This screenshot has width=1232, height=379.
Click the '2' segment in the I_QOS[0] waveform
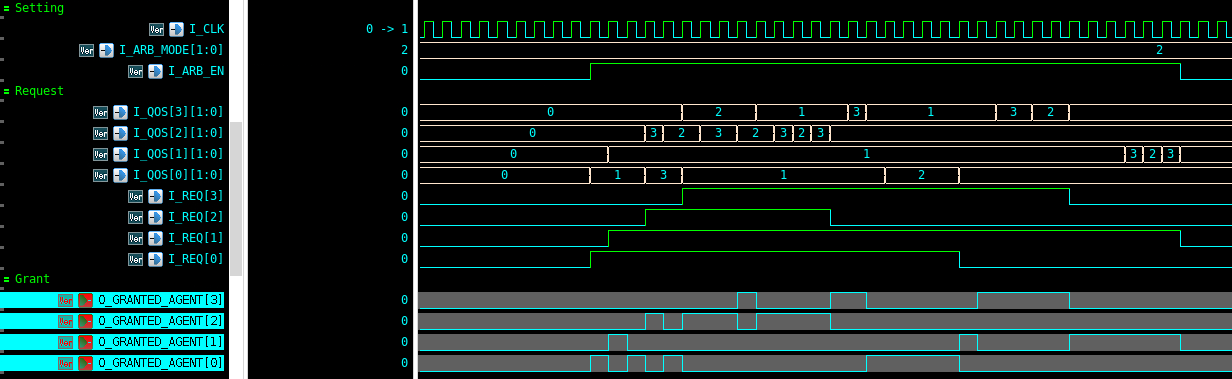tap(921, 175)
